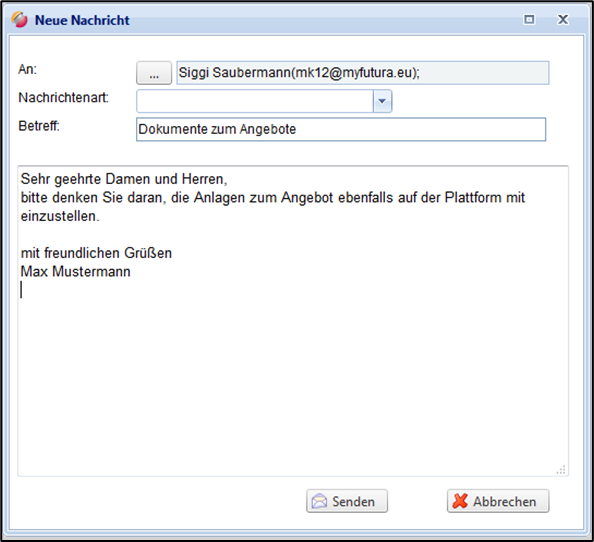594x542 pixels.
Task: Click the An recipient field
Action: (363, 73)
